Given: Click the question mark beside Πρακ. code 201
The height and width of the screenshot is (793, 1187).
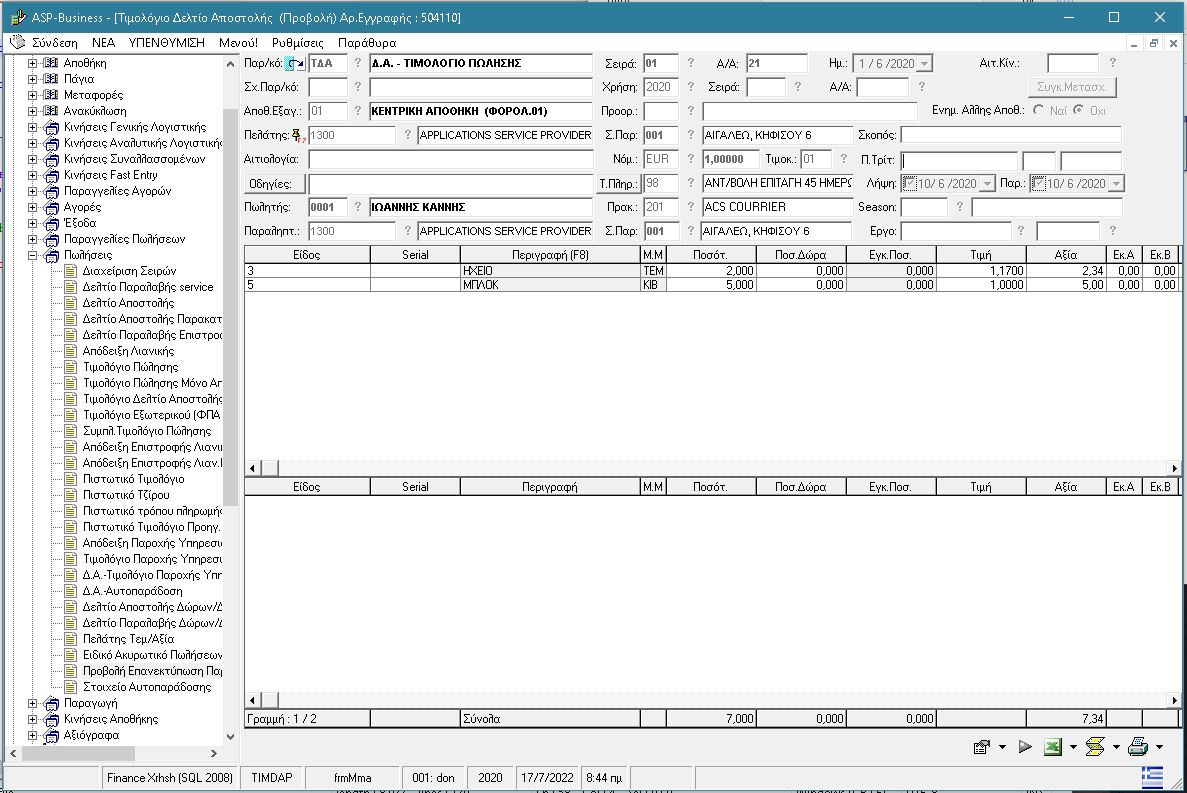Looking at the screenshot, I should tap(690, 207).
